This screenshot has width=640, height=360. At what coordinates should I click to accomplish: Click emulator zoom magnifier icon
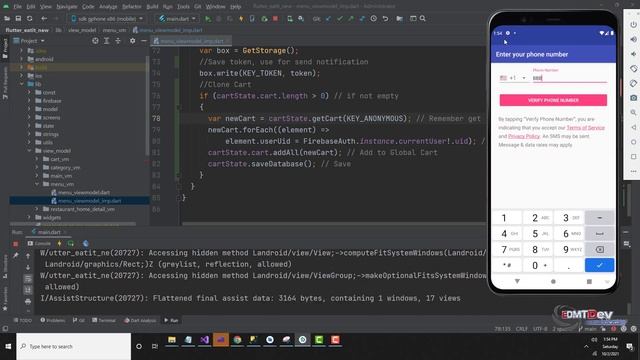(633, 113)
